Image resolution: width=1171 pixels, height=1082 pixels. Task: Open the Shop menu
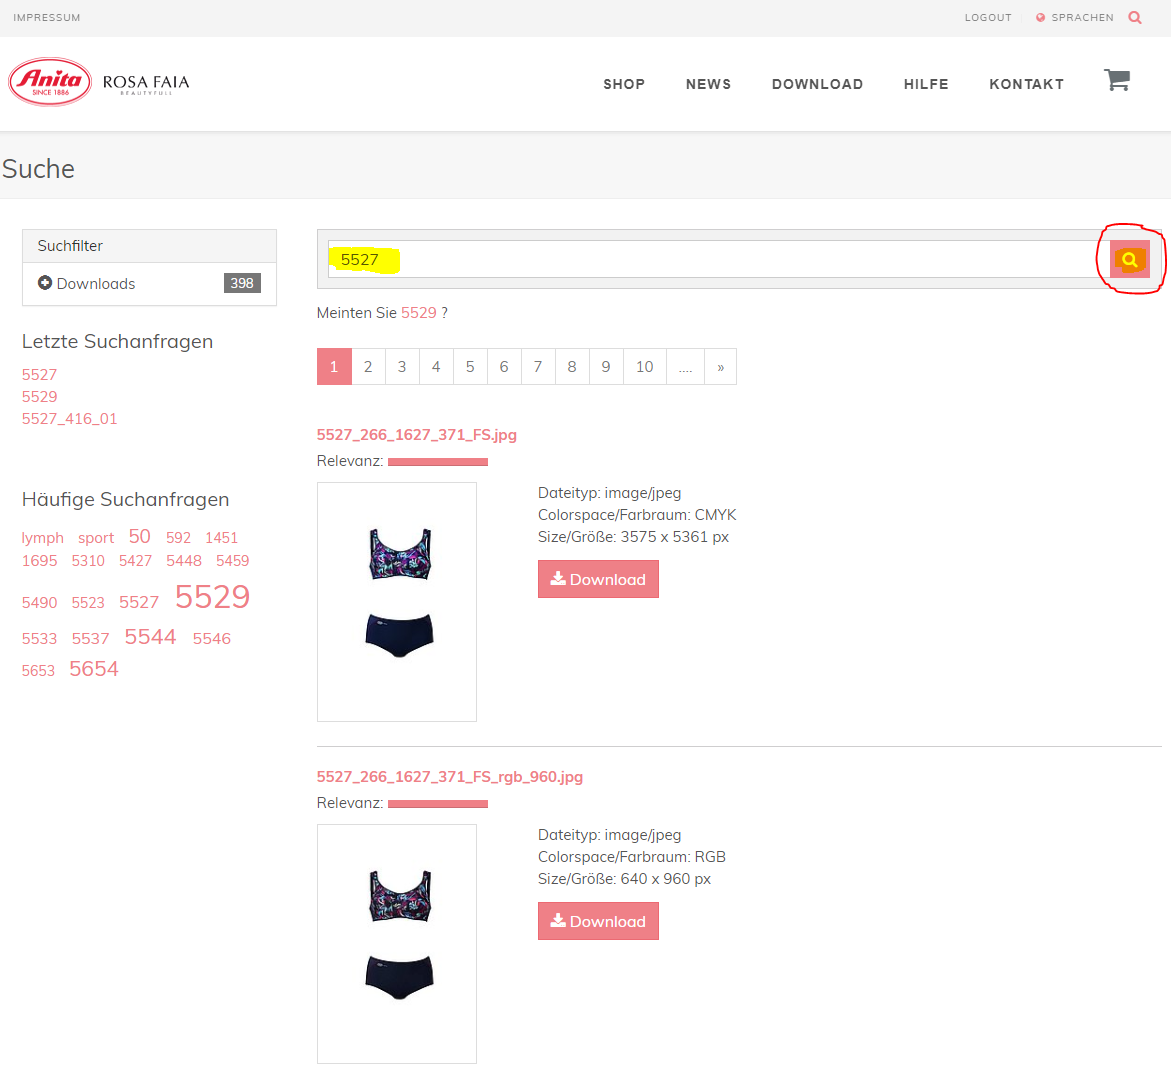tap(624, 84)
